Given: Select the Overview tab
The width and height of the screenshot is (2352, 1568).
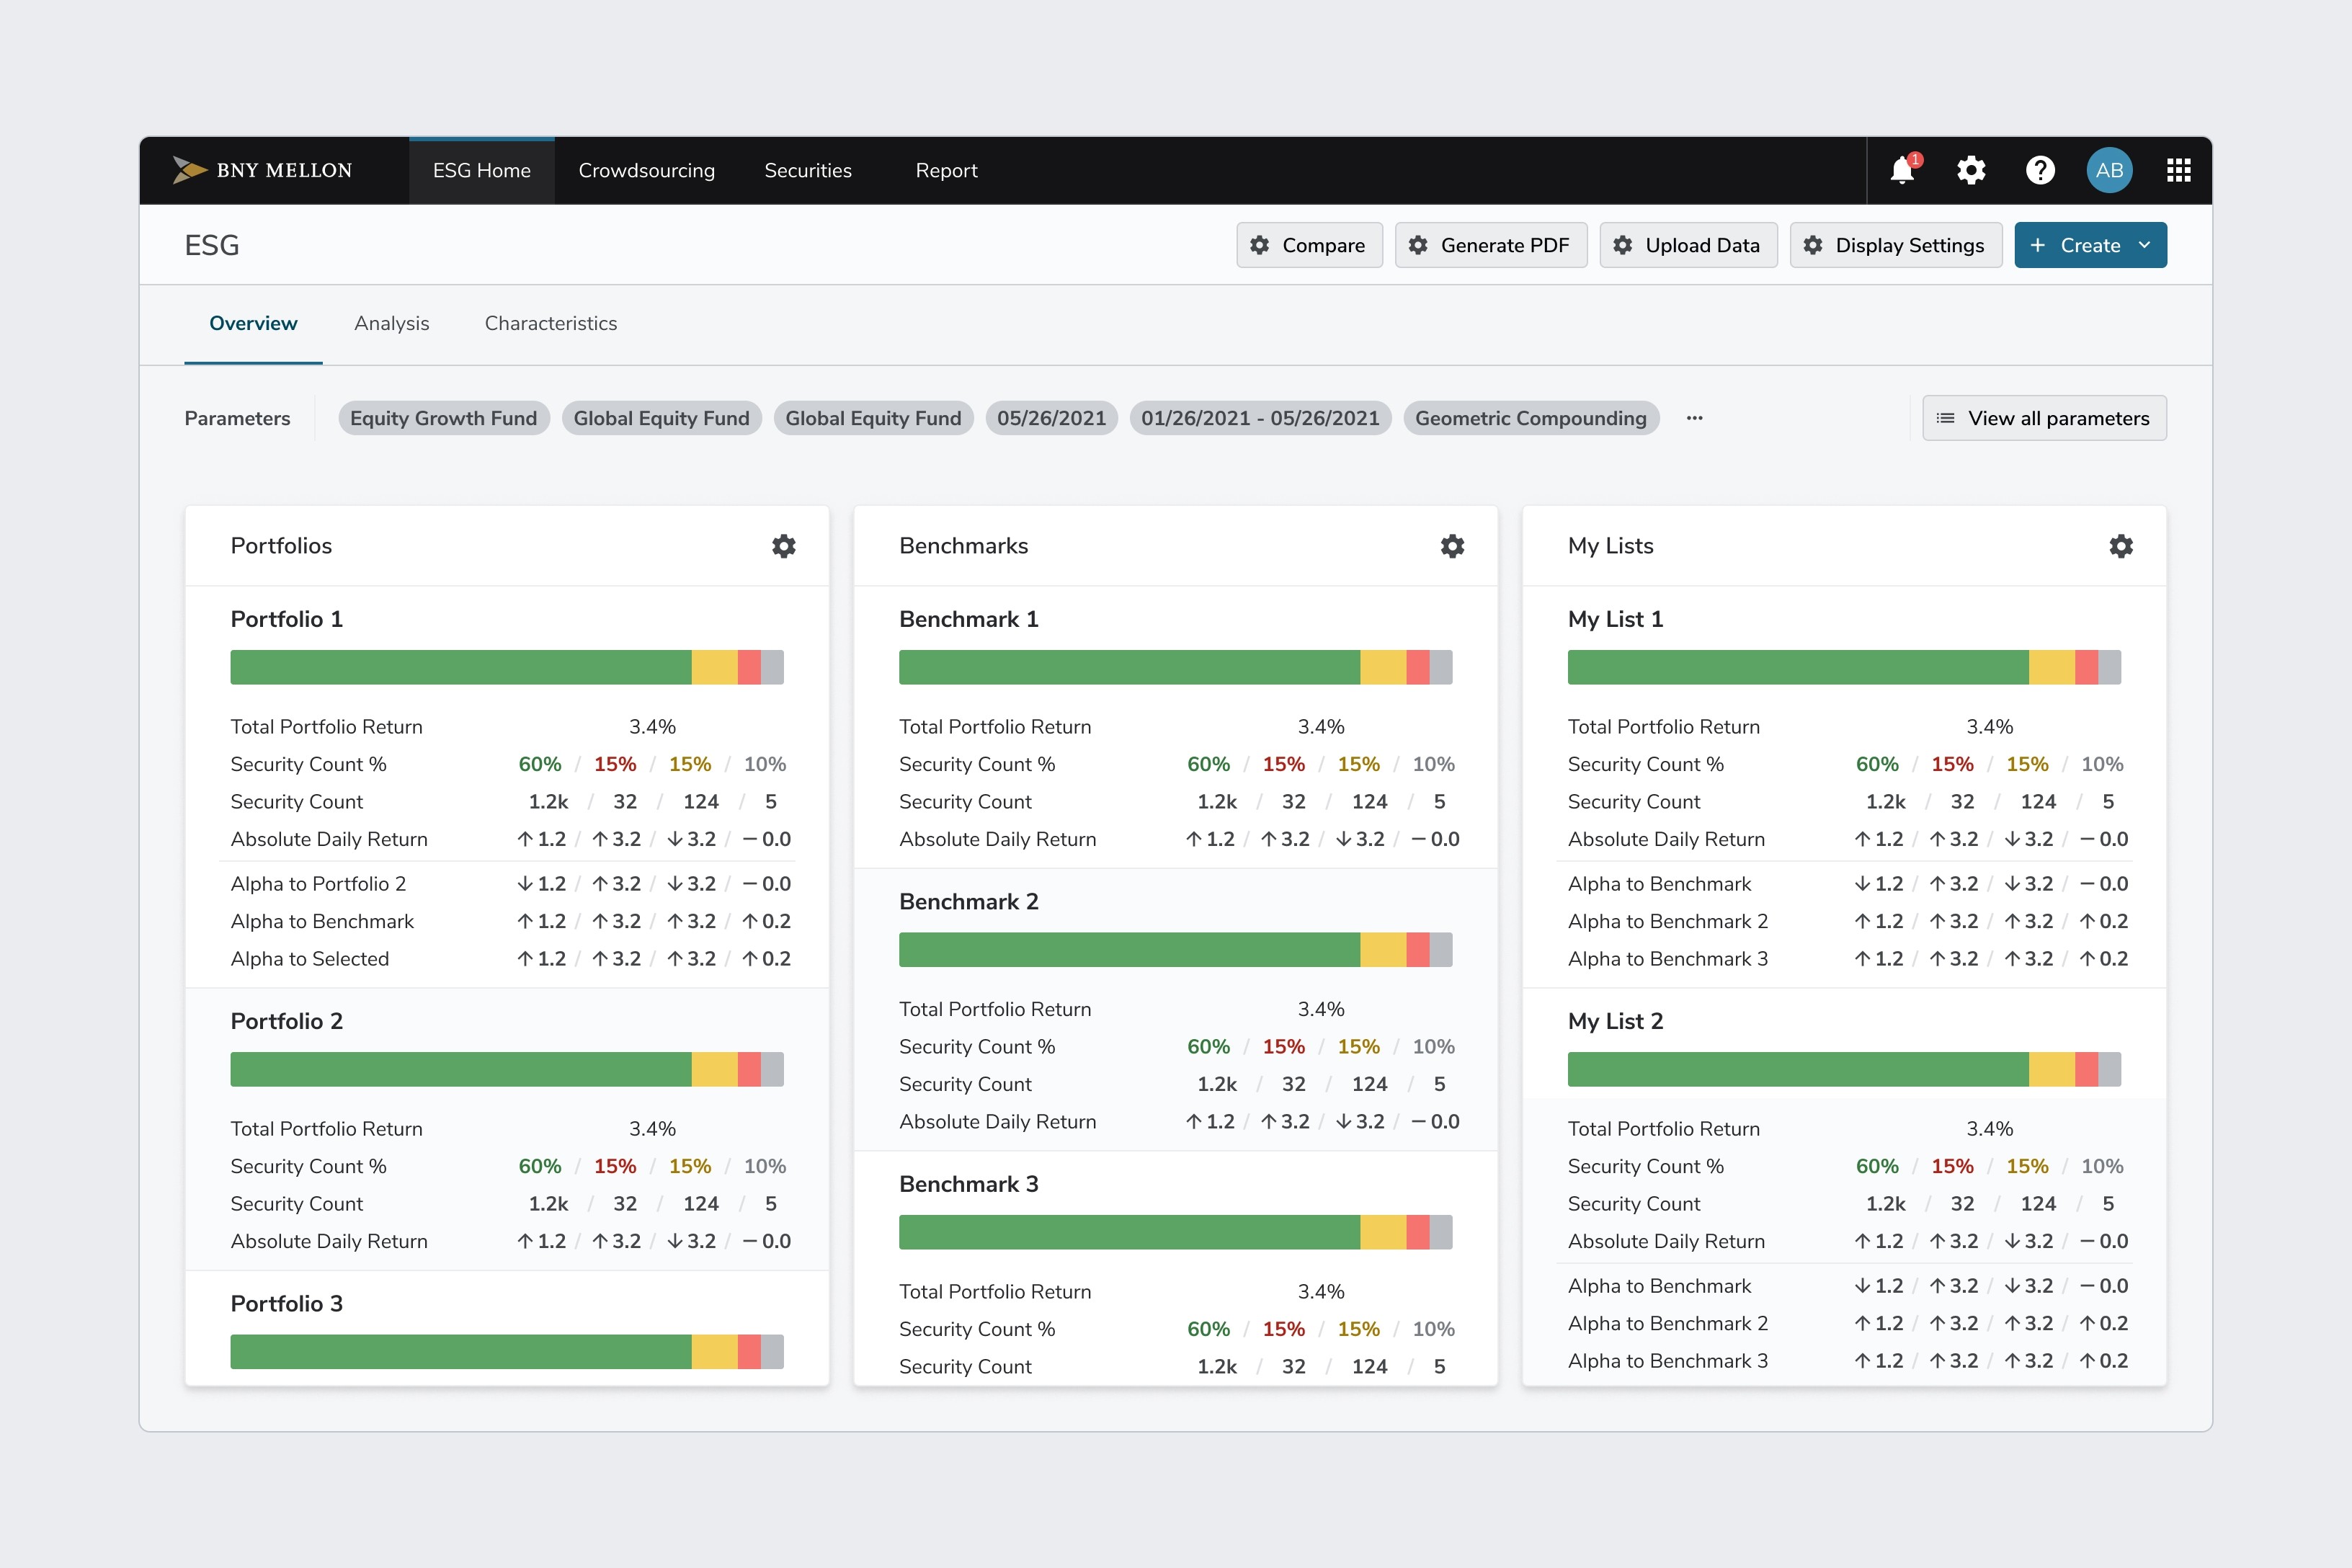Looking at the screenshot, I should tap(253, 323).
